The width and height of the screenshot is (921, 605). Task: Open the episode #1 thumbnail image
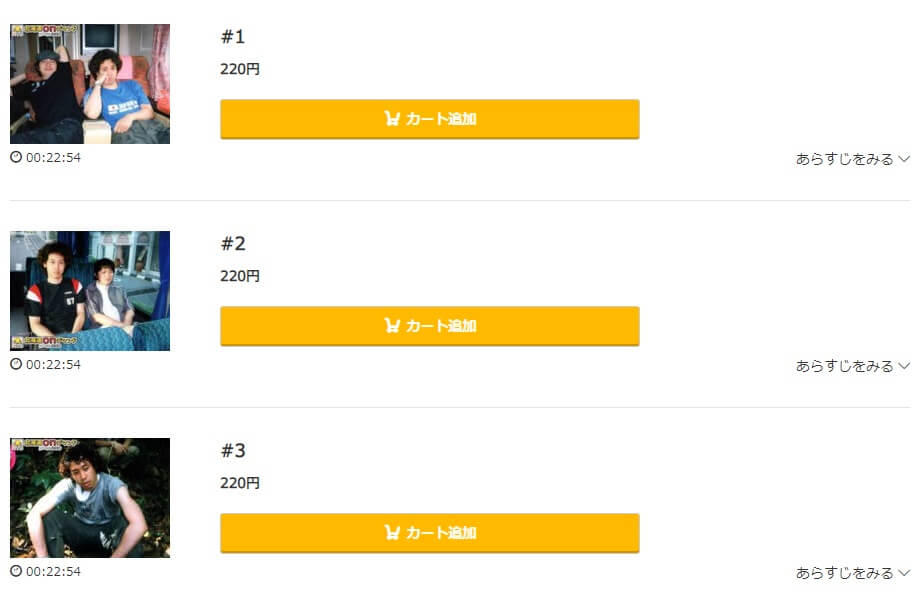(x=90, y=84)
